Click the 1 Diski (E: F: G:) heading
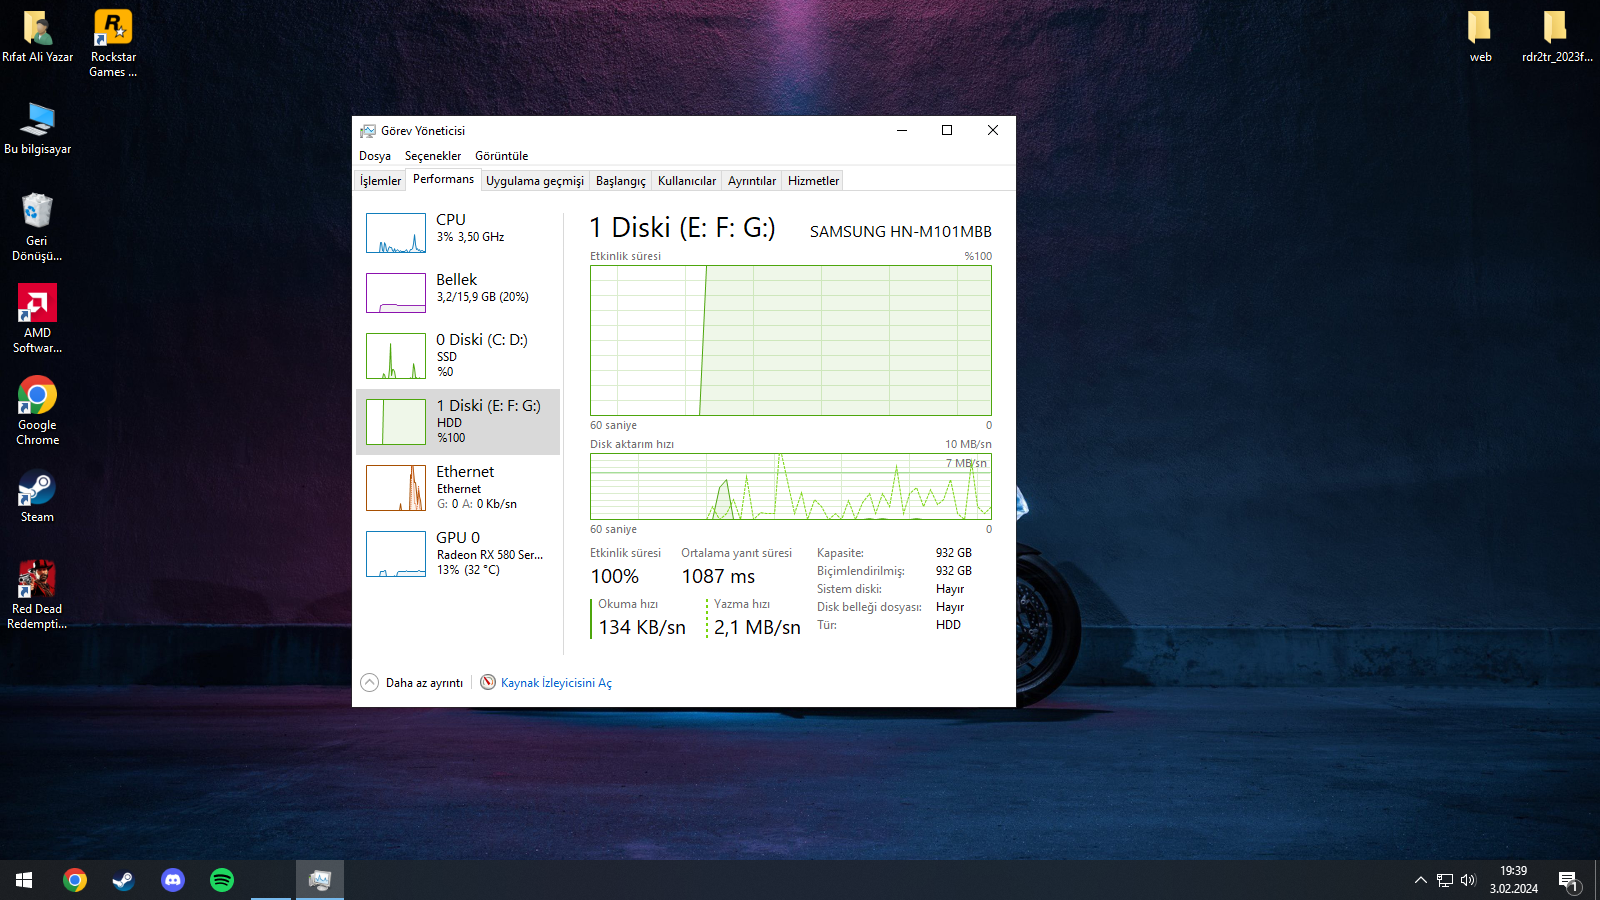 tap(682, 228)
